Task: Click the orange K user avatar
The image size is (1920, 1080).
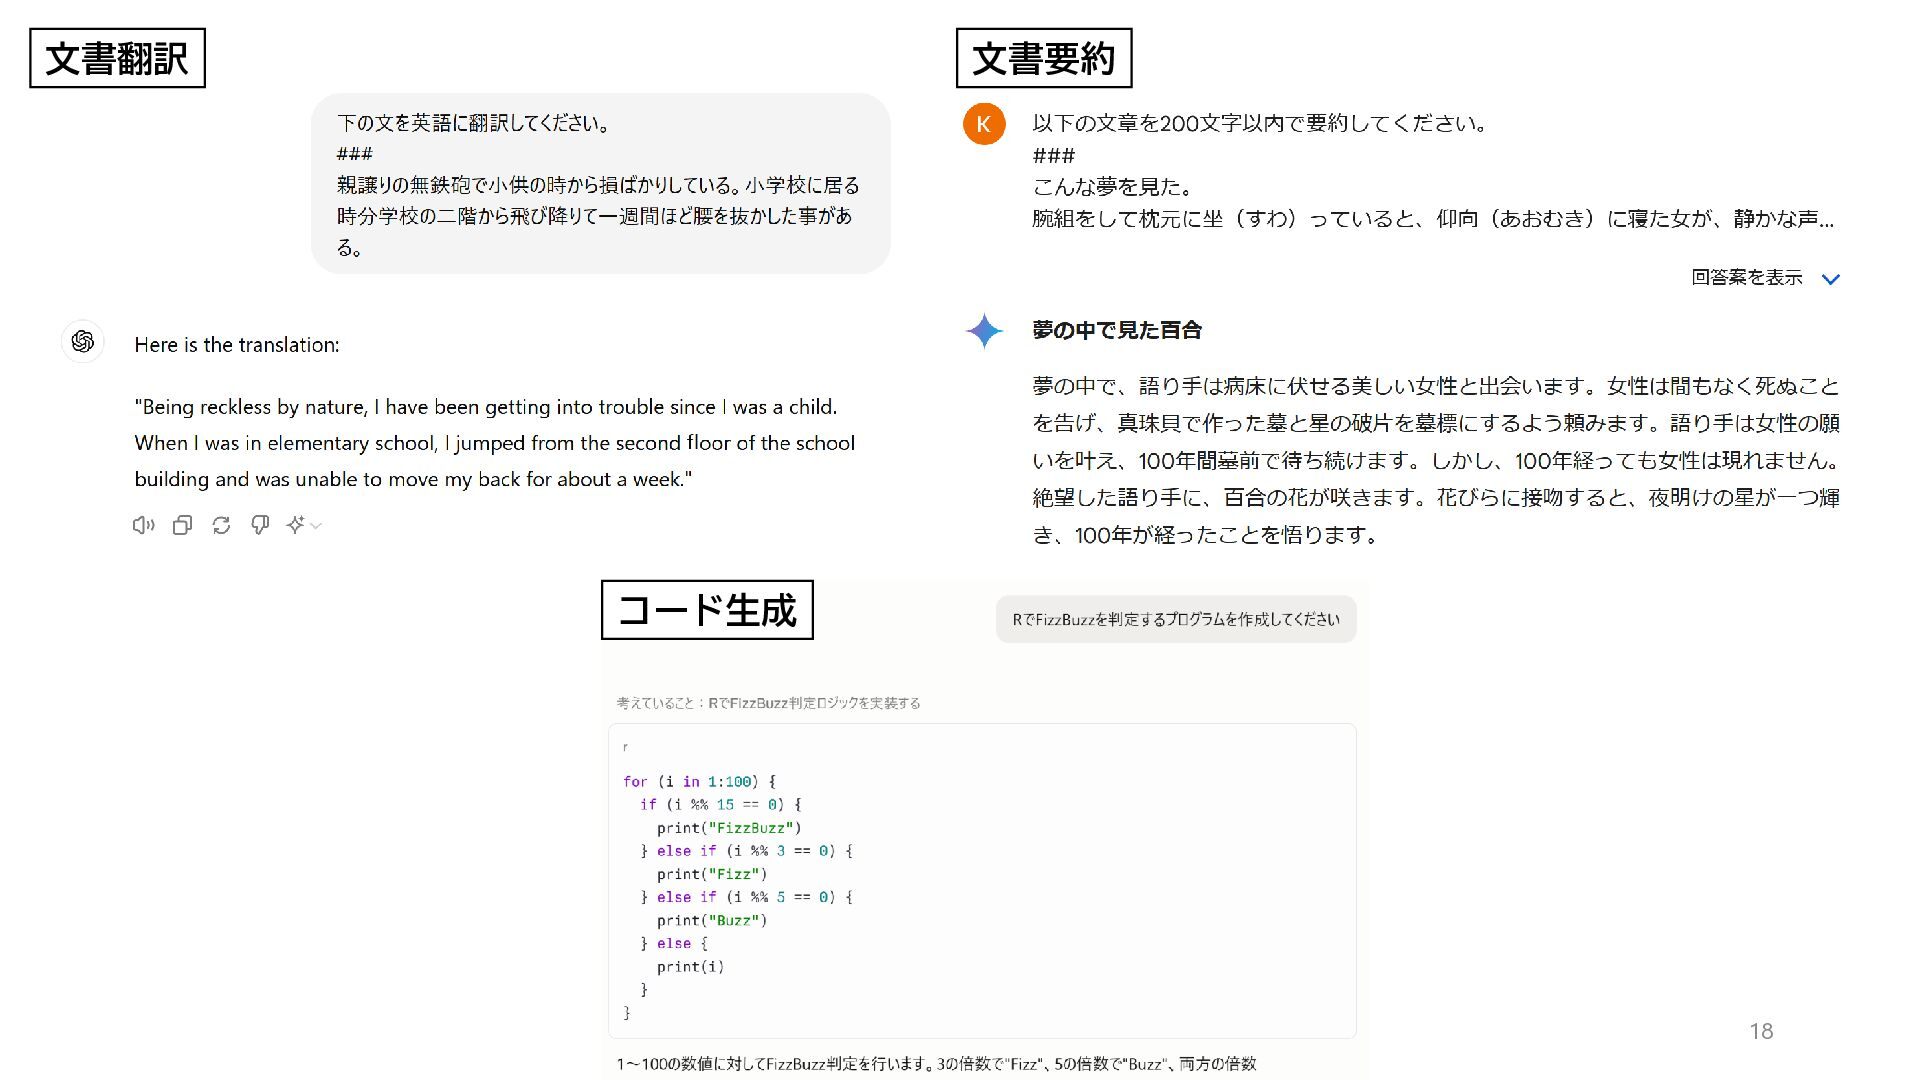Action: click(x=984, y=124)
